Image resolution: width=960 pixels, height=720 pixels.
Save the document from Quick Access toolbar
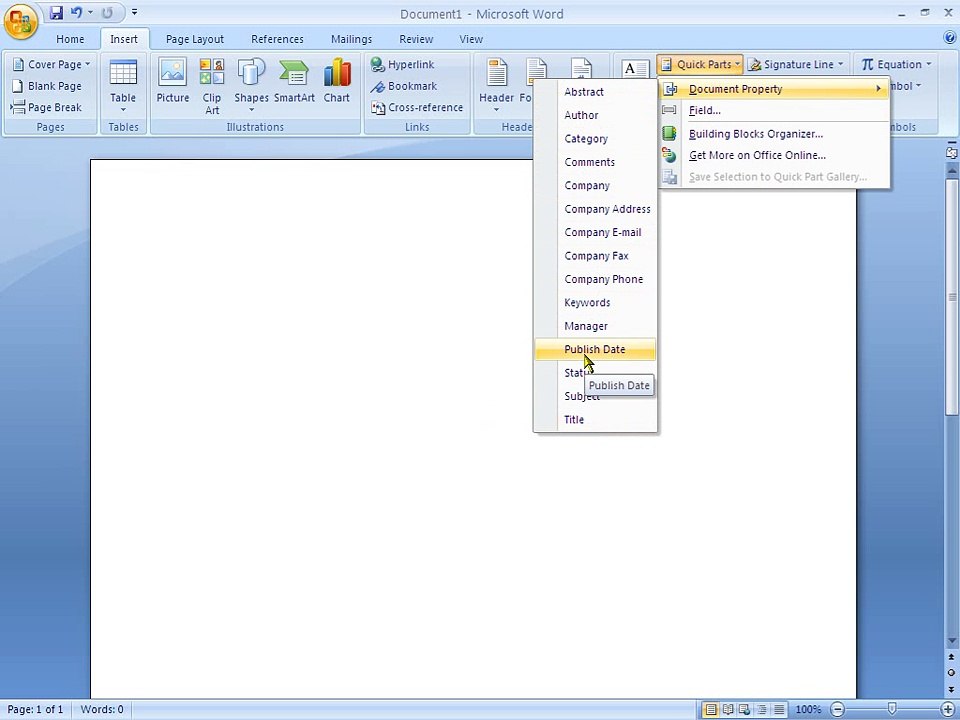tap(56, 12)
